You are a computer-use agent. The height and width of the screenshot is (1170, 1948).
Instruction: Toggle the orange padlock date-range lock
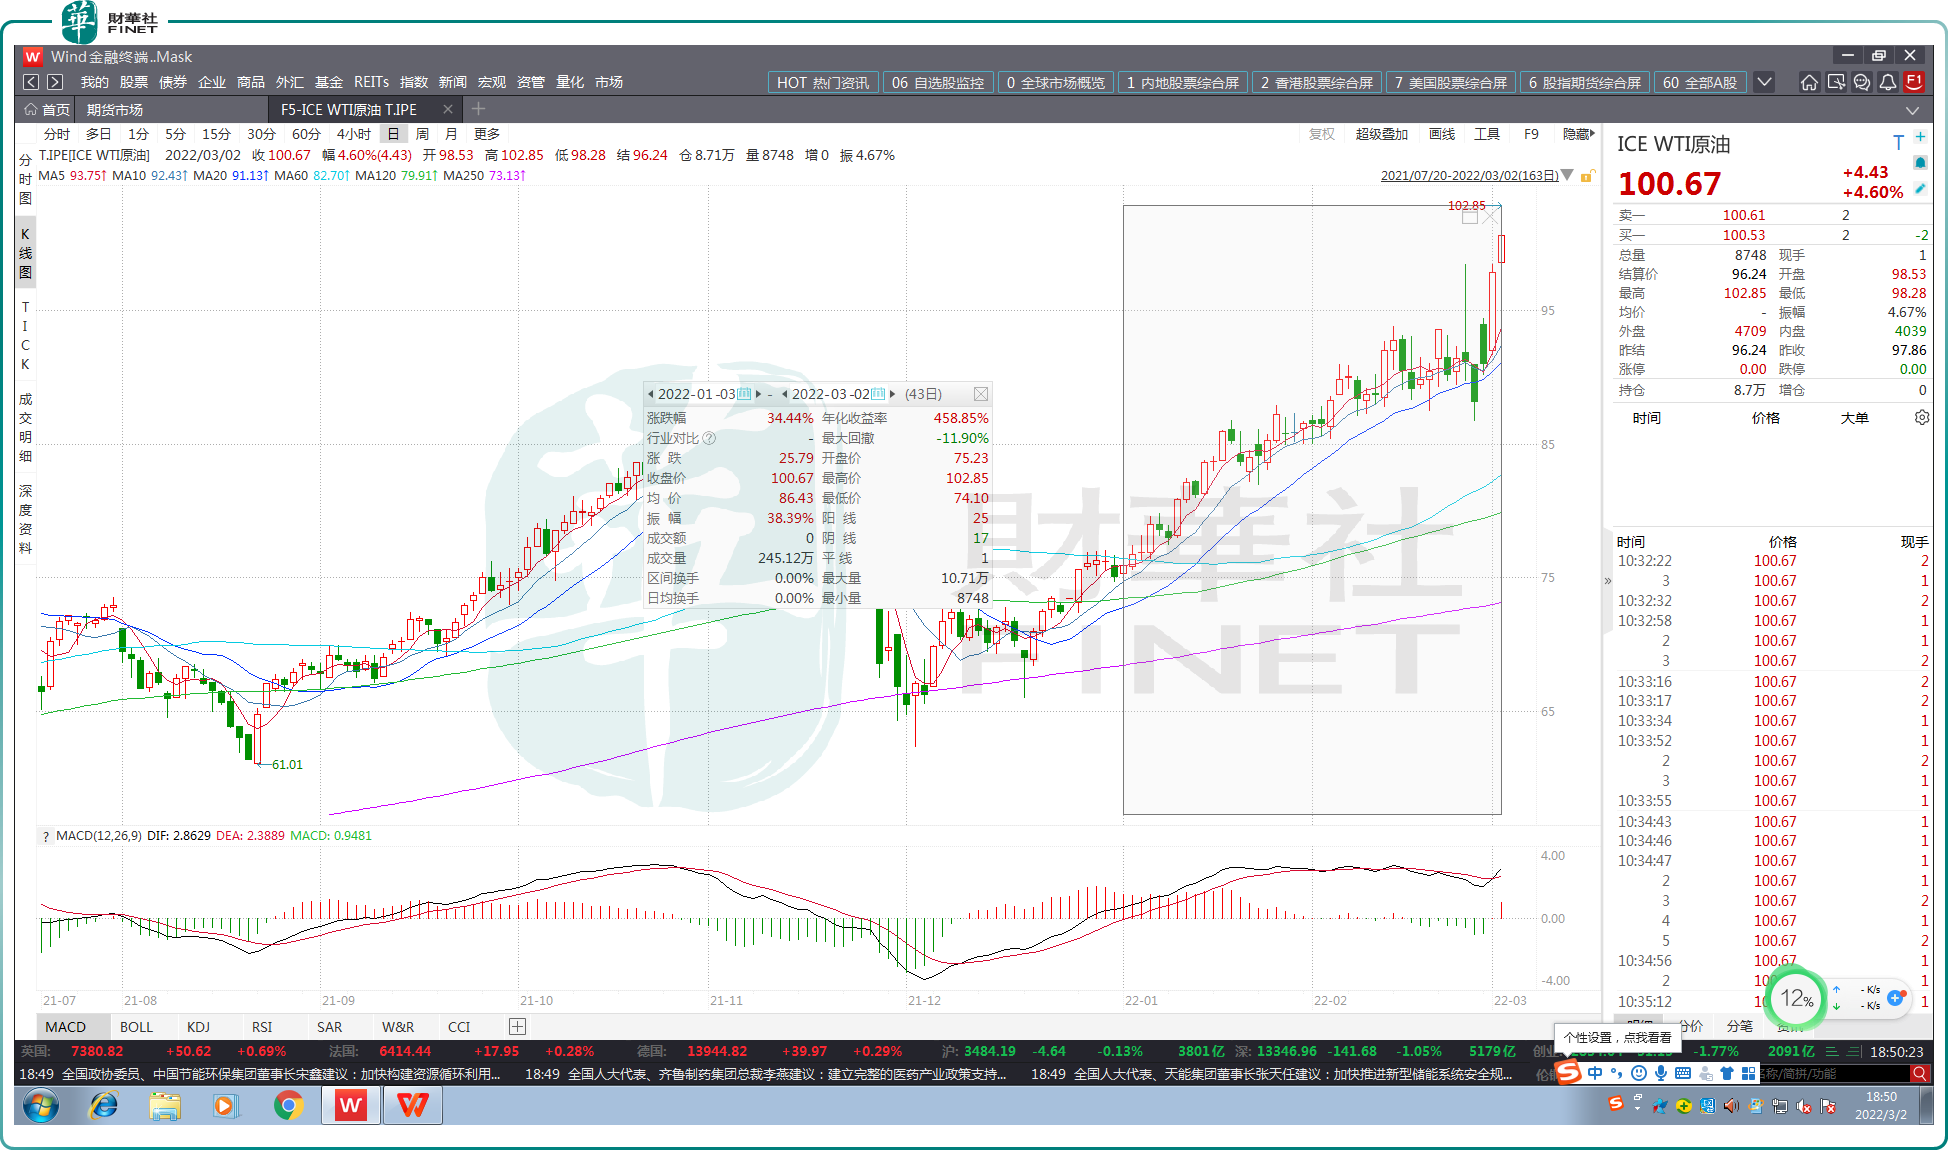[1586, 176]
